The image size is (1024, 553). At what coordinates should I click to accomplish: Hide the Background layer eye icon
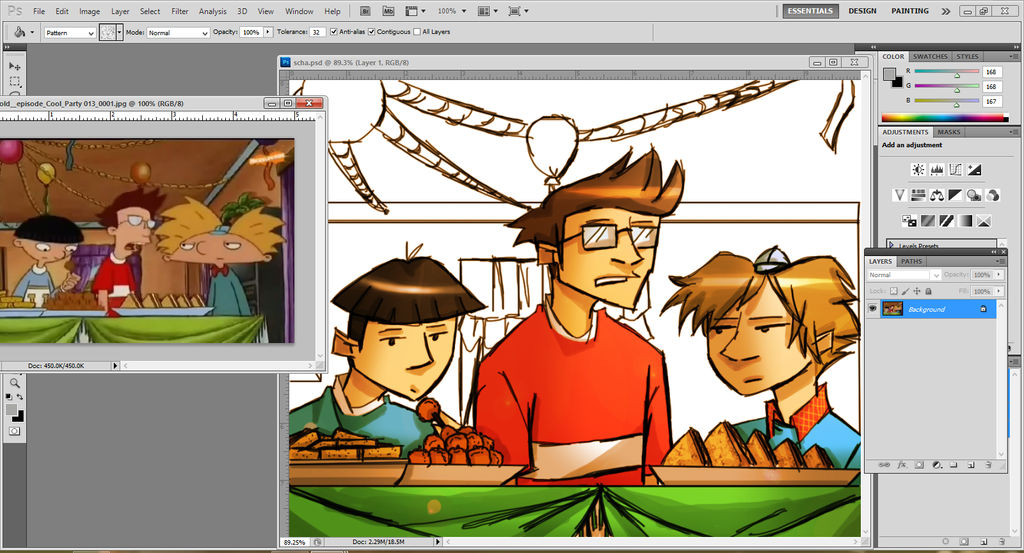click(x=872, y=309)
